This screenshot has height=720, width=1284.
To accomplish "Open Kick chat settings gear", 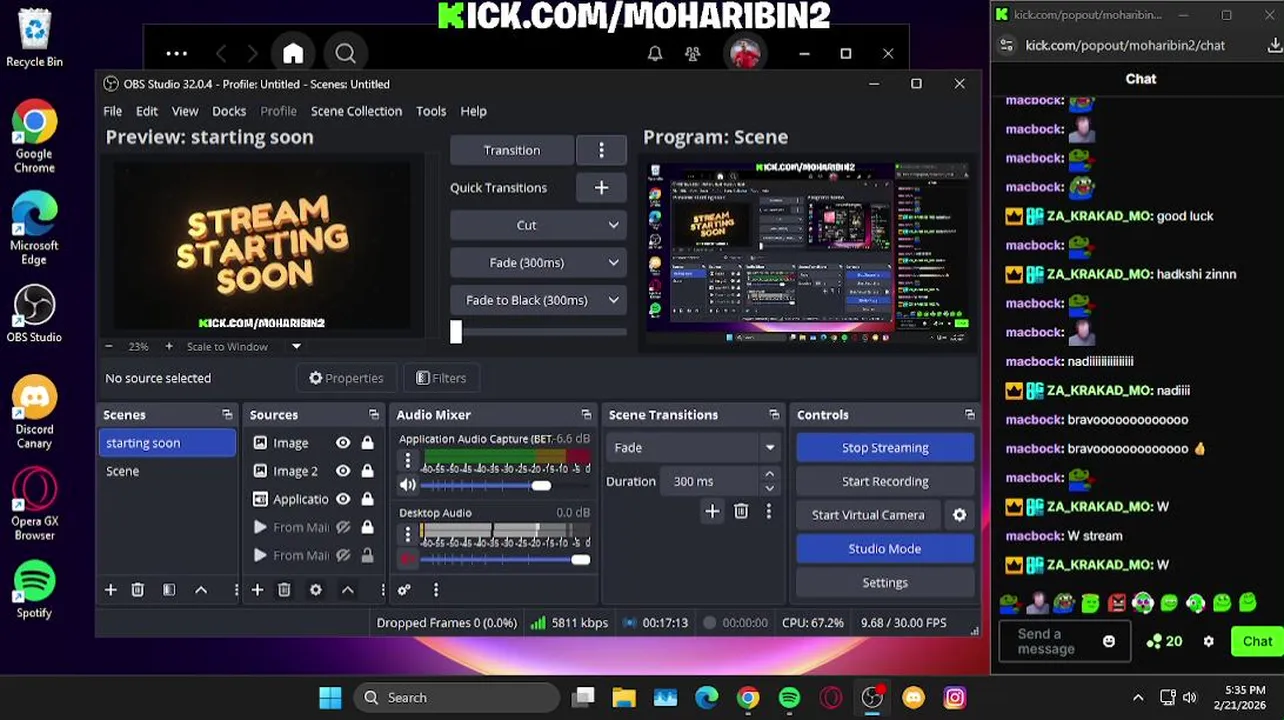I will click(1208, 642).
